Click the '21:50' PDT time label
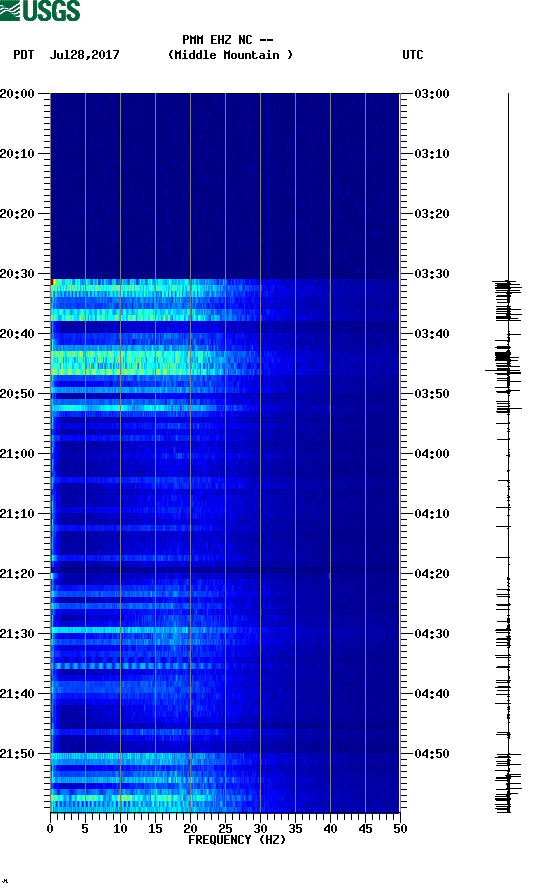This screenshot has width=552, height=892. point(17,754)
